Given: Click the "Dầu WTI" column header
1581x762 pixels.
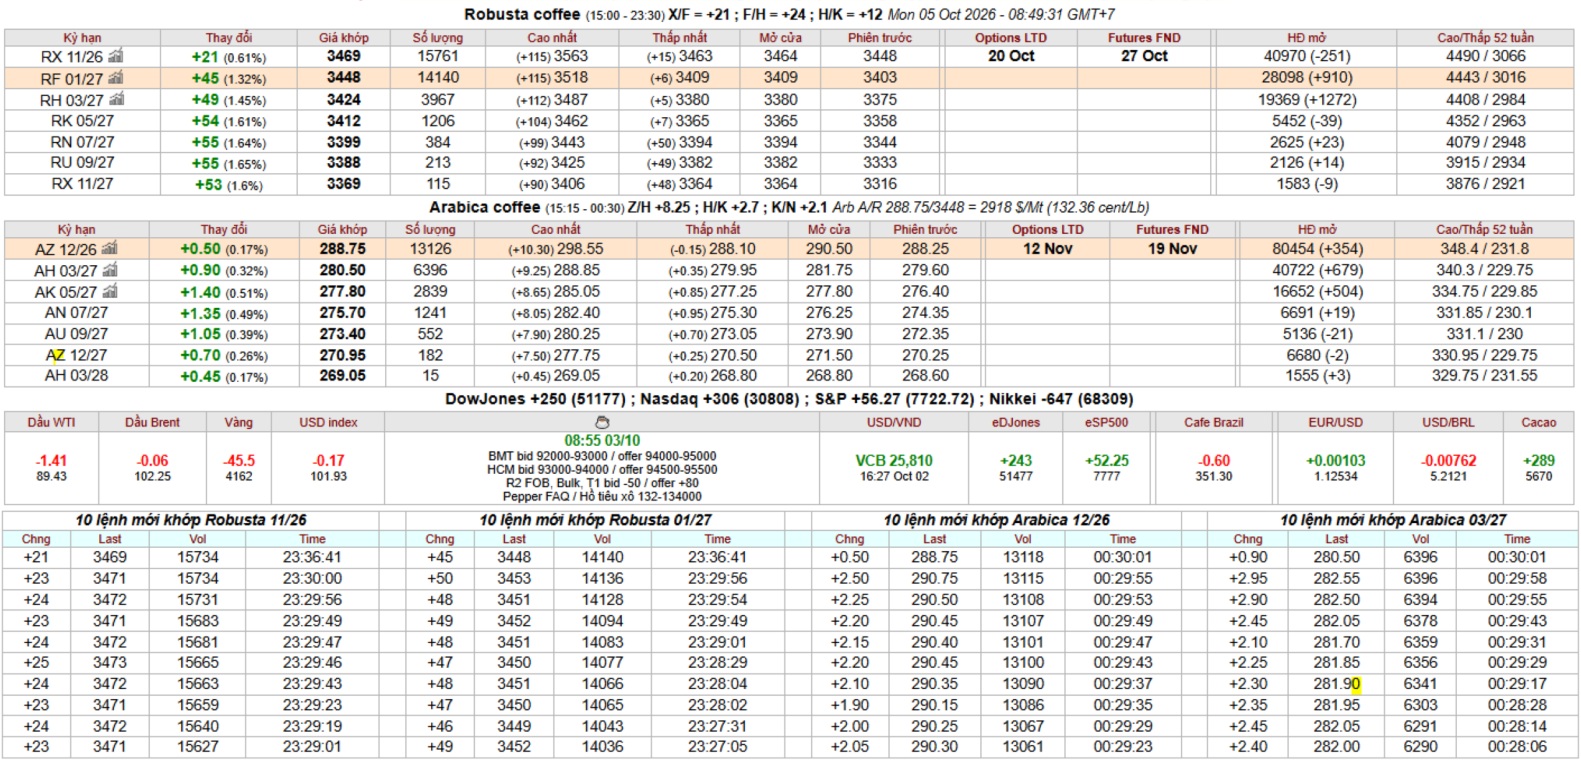Looking at the screenshot, I should [x=51, y=423].
